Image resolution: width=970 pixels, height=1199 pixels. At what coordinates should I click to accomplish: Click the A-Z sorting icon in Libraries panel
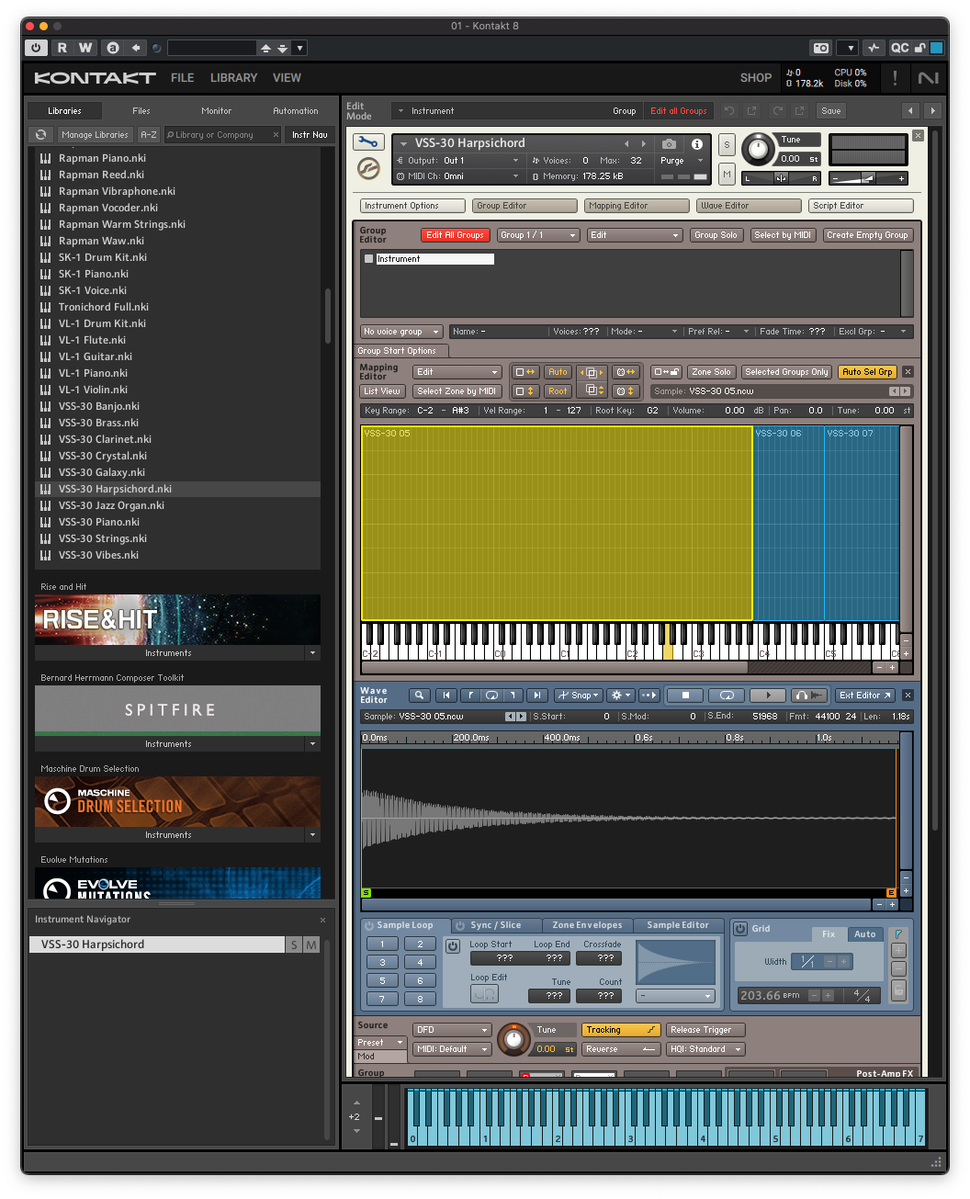148,133
